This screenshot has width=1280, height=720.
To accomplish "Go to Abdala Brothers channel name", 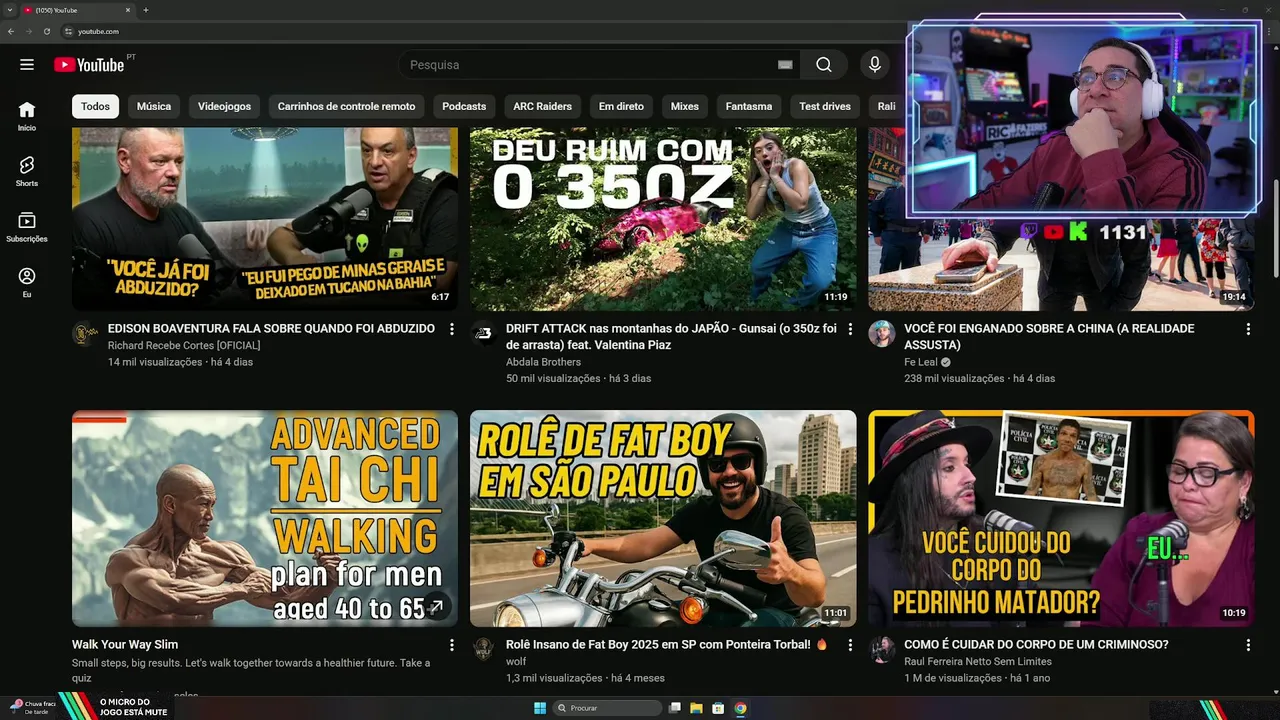I will pyautogui.click(x=543, y=362).
